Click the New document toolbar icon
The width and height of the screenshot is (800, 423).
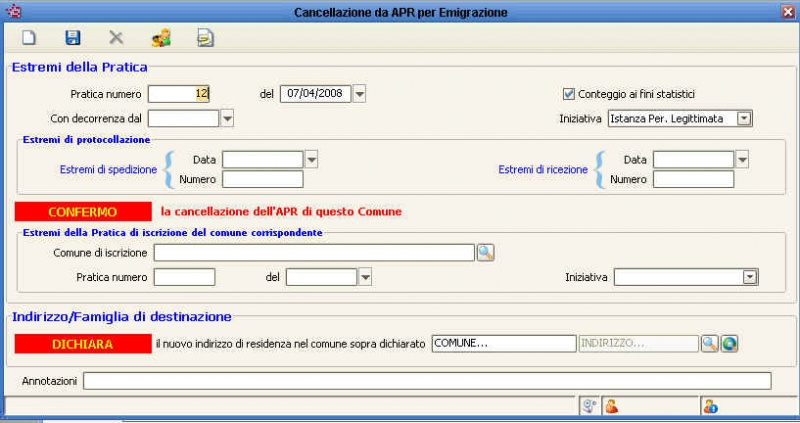pos(29,38)
